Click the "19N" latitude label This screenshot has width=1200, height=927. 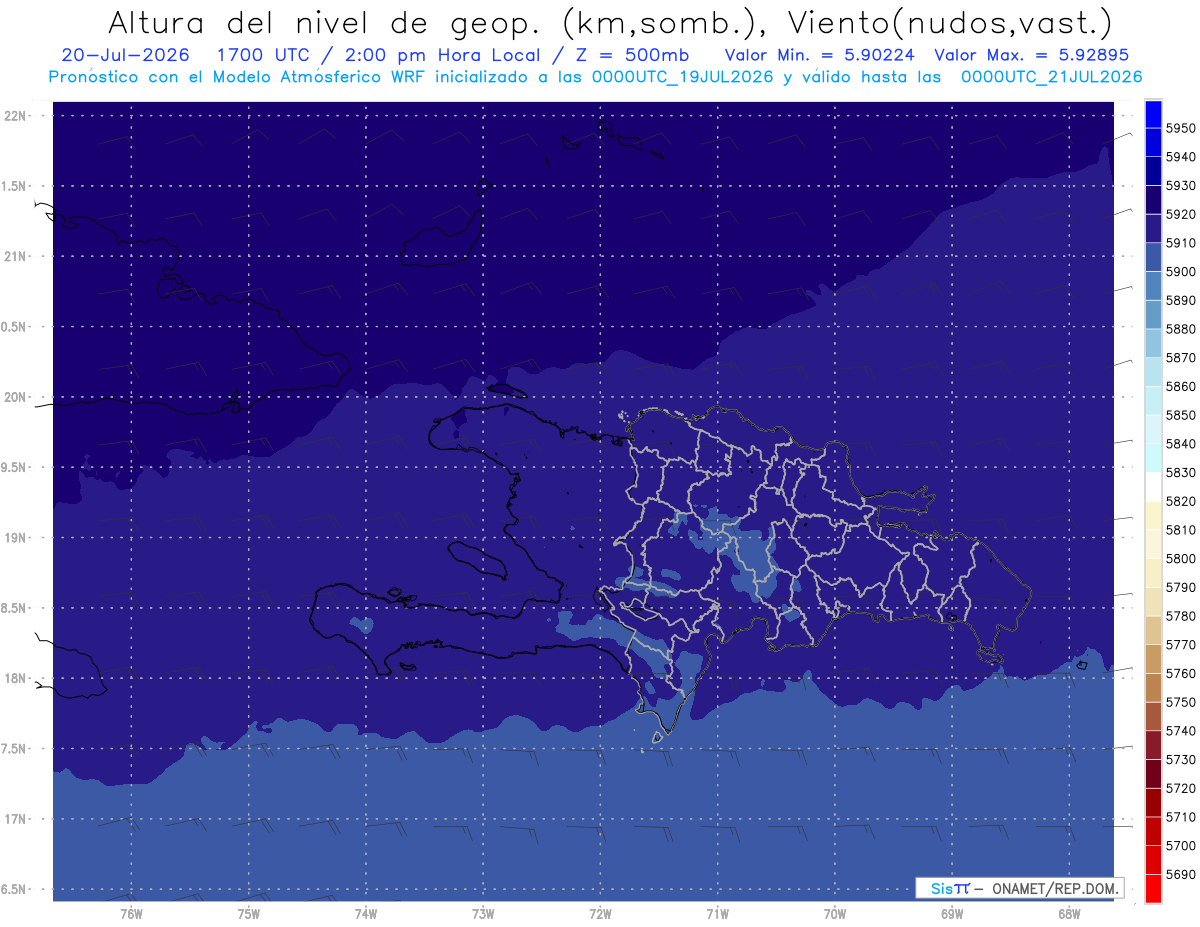(x=17, y=538)
